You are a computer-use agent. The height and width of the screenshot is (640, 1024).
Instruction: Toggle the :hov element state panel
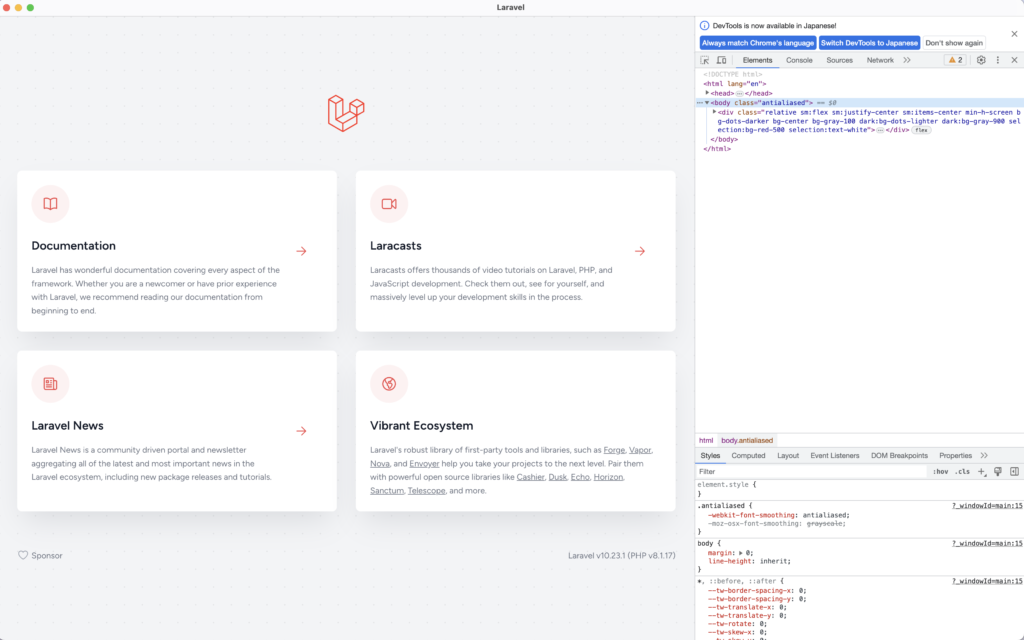pyautogui.click(x=940, y=471)
